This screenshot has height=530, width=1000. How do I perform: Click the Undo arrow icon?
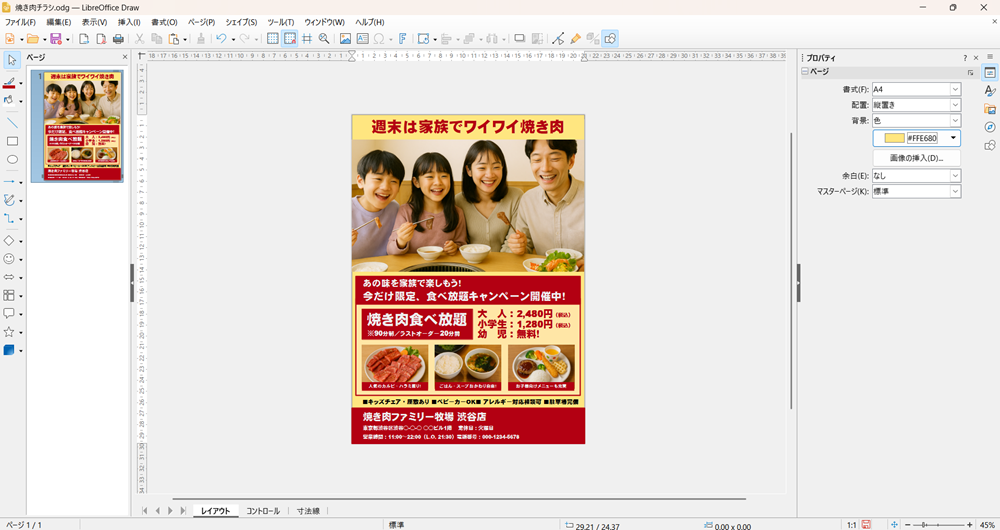pos(221,39)
